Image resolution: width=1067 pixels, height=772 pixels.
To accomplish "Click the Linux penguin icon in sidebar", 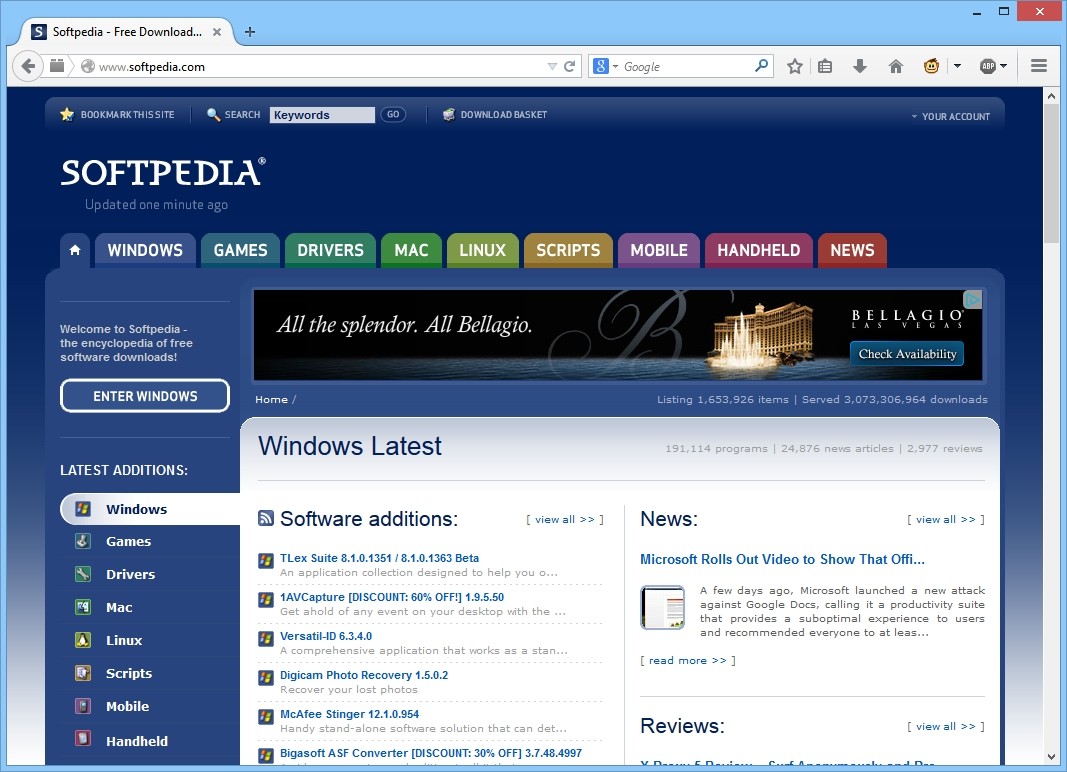I will pos(83,640).
